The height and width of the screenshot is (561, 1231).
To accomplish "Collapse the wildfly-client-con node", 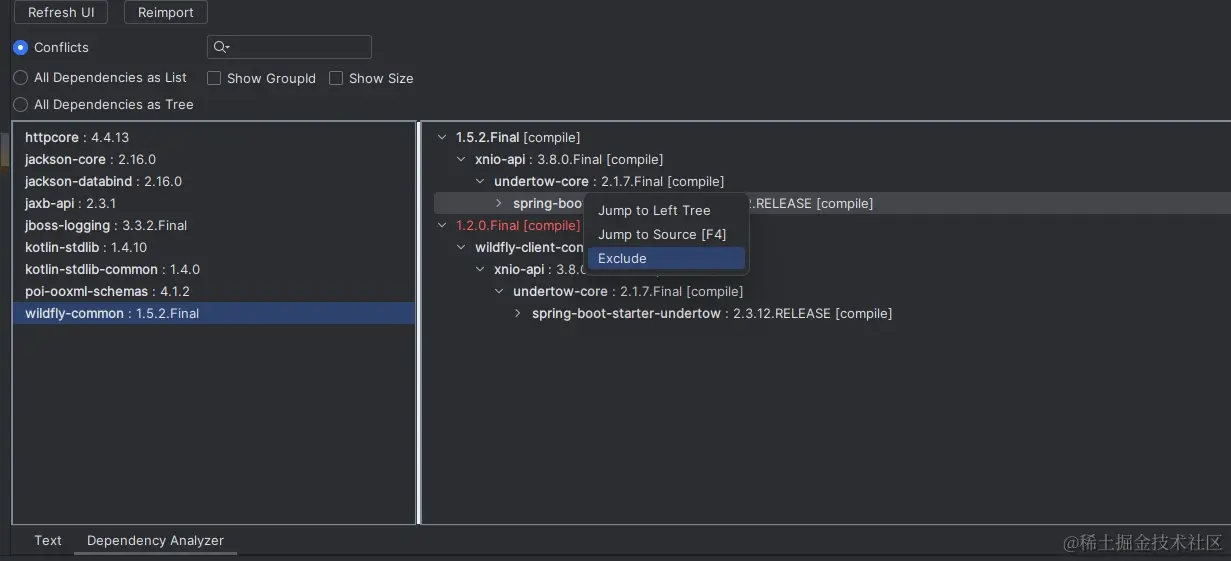I will [461, 247].
